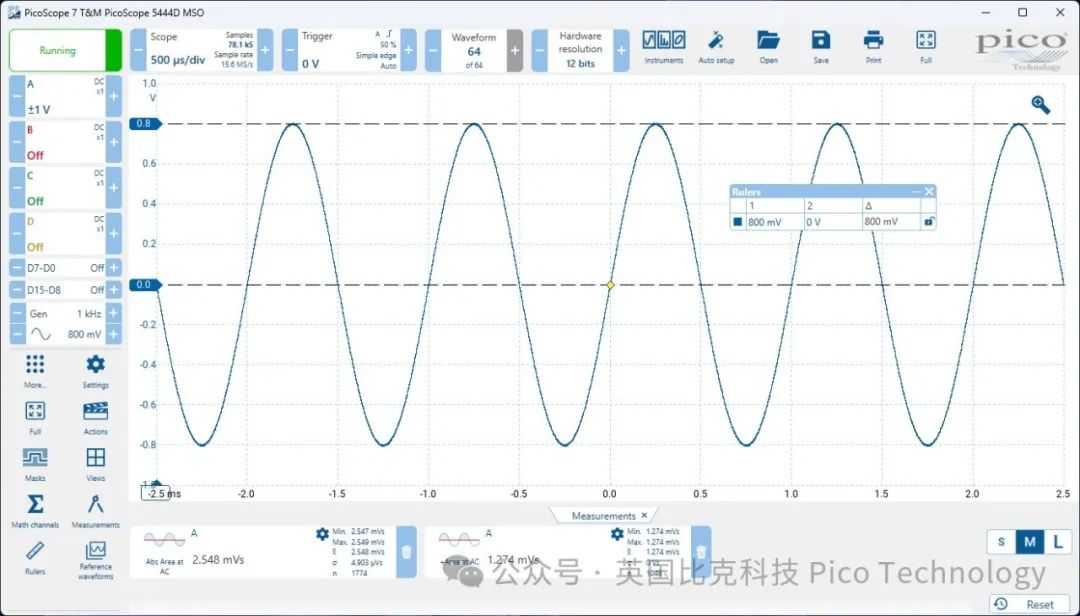The width and height of the screenshot is (1080, 616).
Task: Run Auto setup
Action: (x=716, y=45)
